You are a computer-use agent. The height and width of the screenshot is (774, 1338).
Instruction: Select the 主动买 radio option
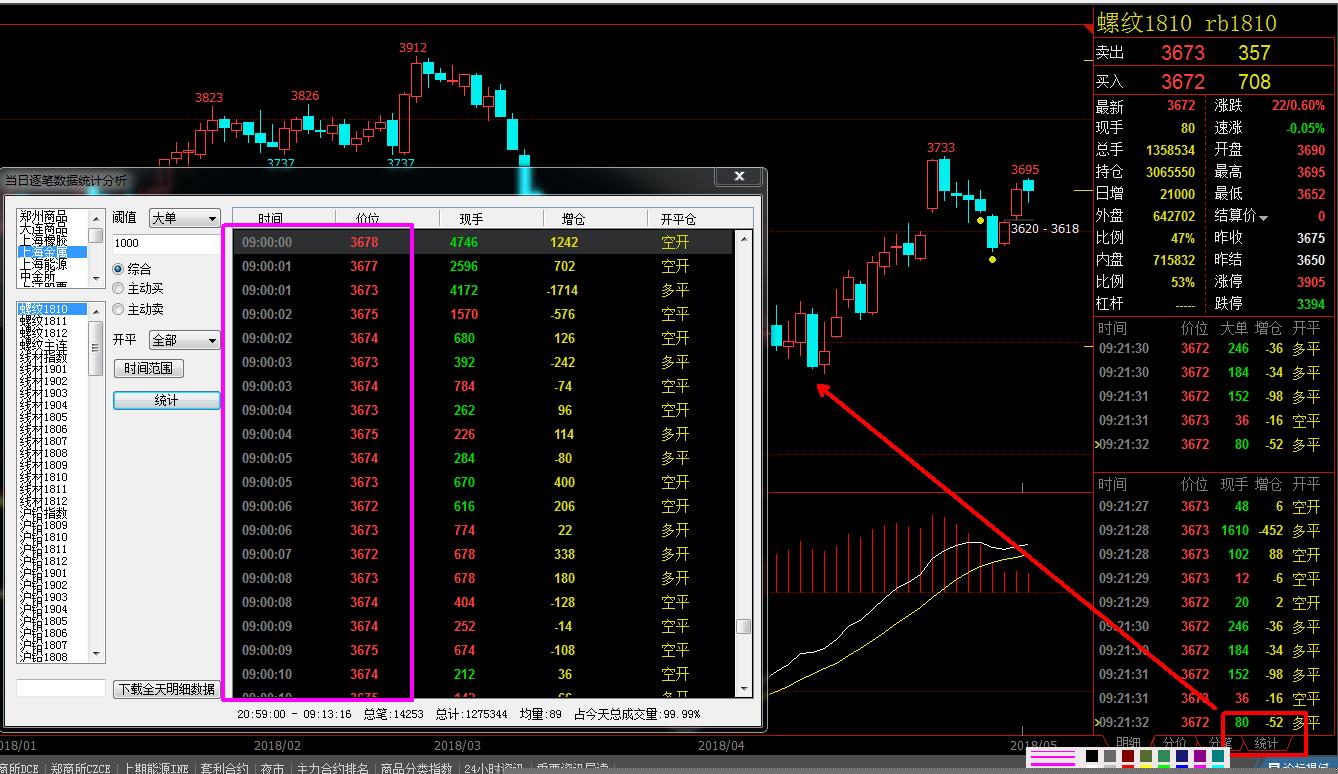point(119,289)
